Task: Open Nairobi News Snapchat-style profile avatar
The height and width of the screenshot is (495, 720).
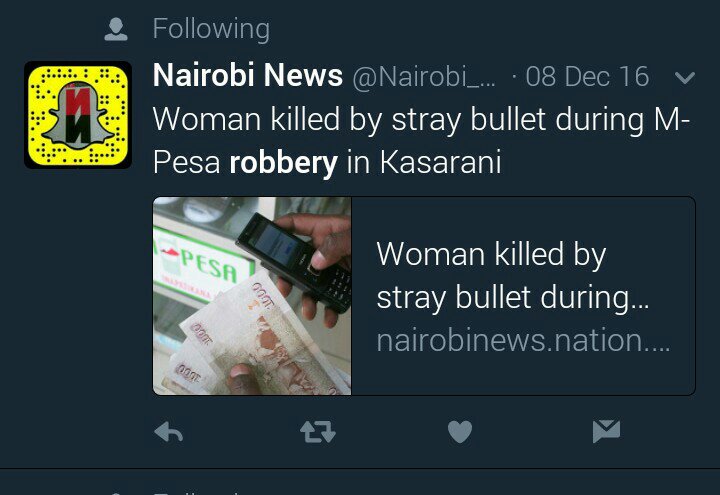Action: pos(78,115)
